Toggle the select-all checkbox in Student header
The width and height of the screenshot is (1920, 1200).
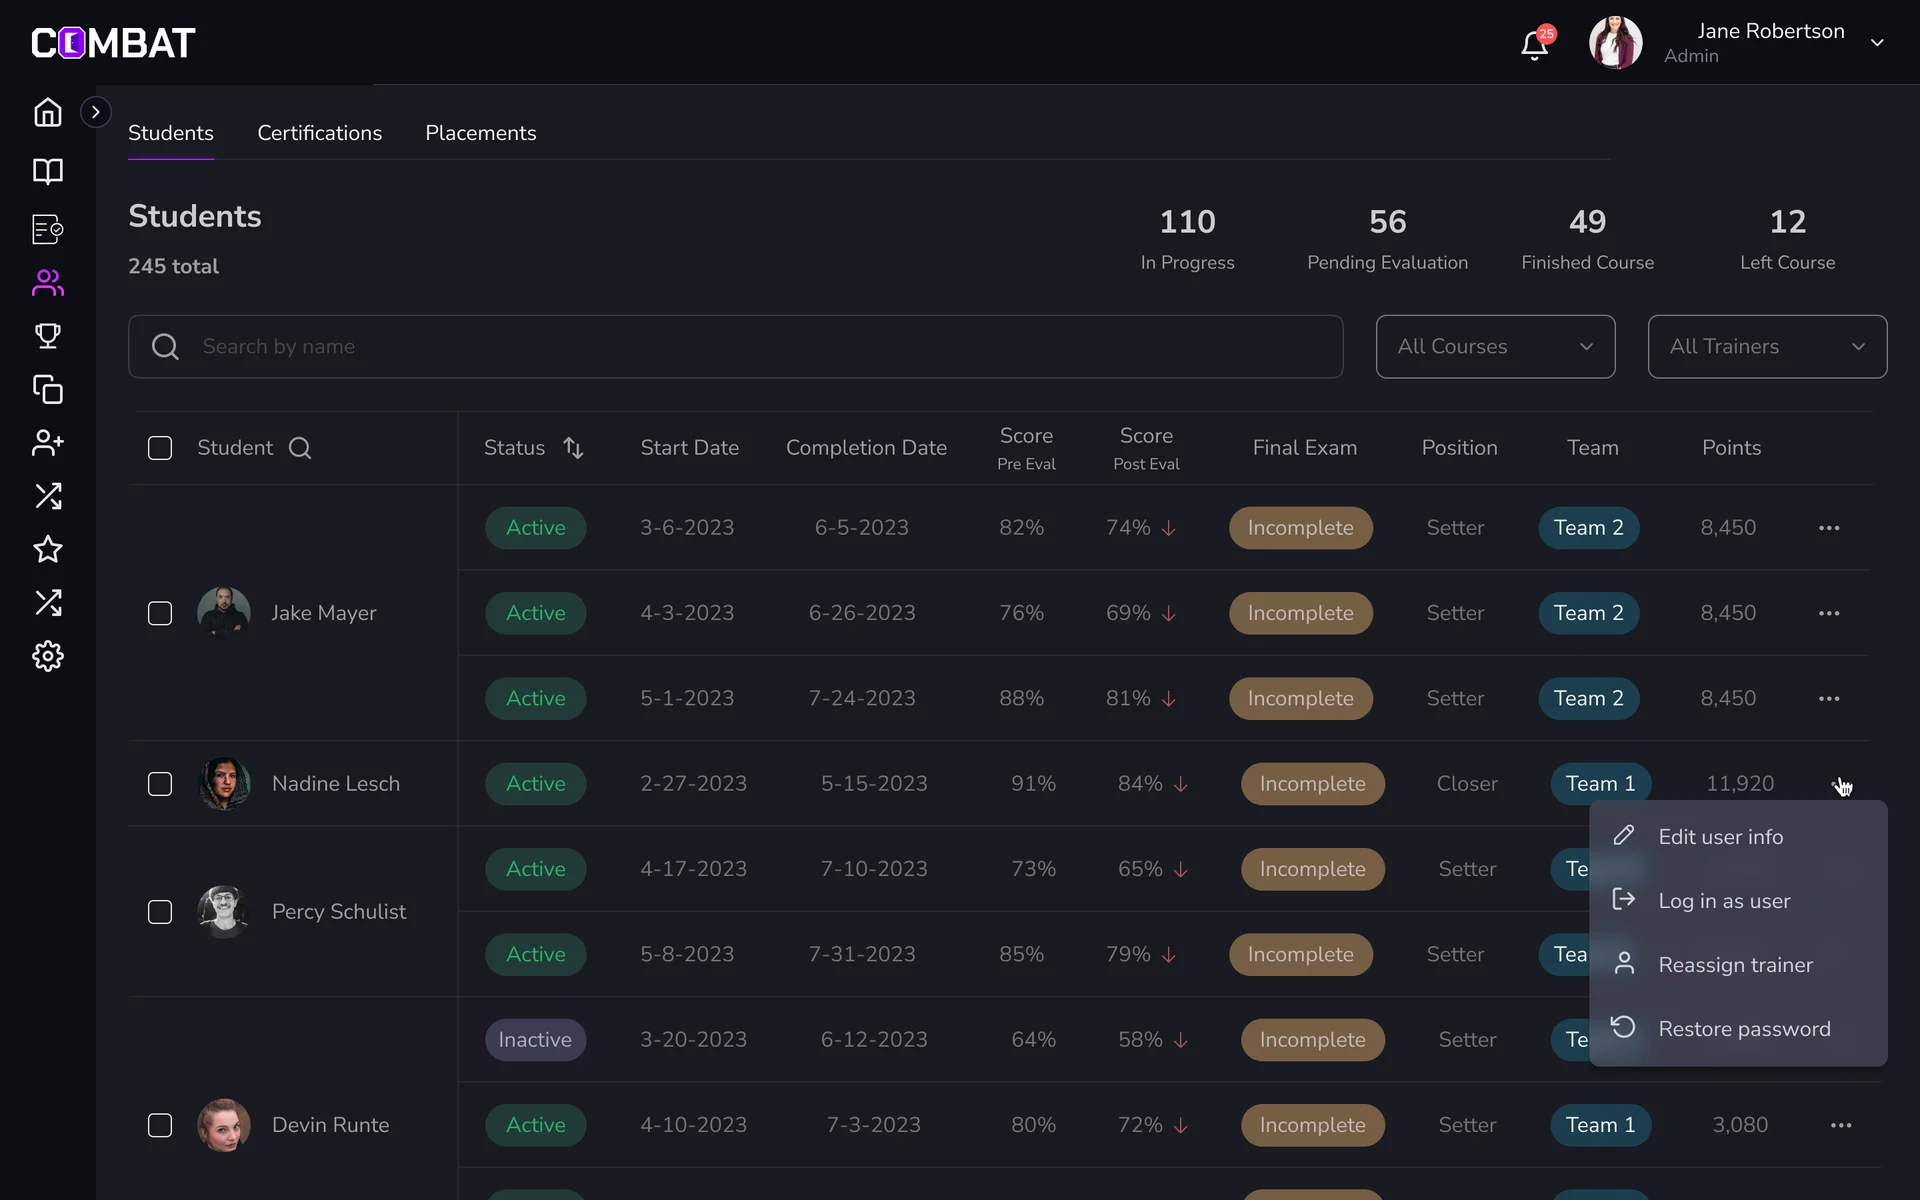pyautogui.click(x=160, y=448)
